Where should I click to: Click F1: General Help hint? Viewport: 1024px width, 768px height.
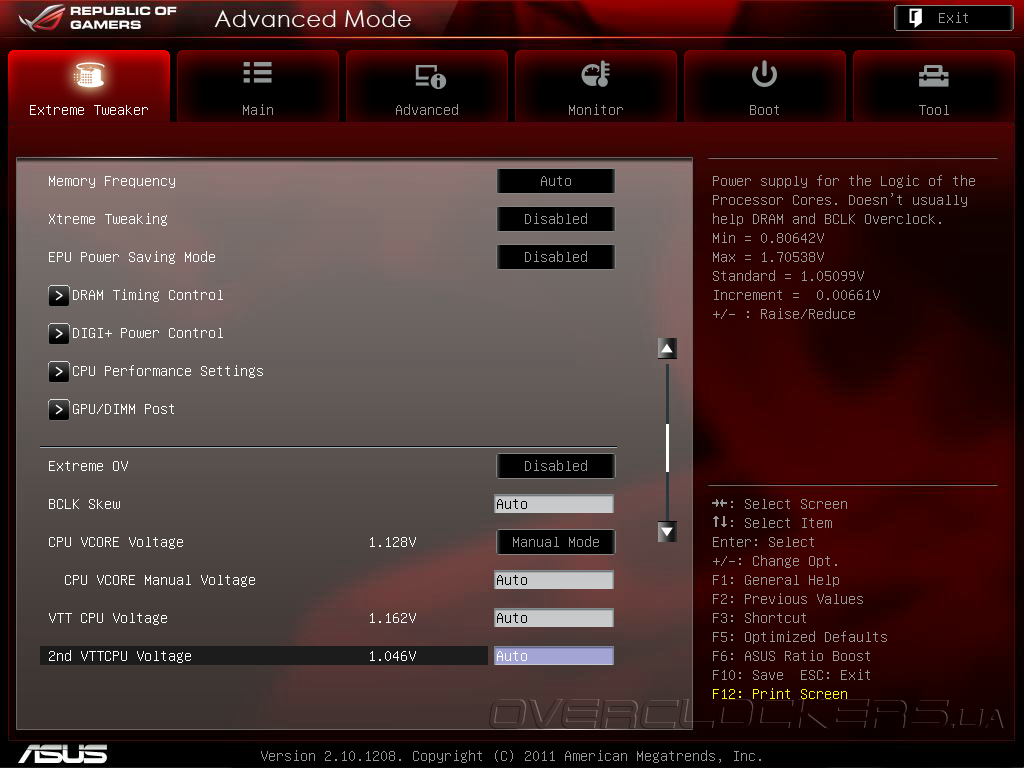pyautogui.click(x=776, y=580)
